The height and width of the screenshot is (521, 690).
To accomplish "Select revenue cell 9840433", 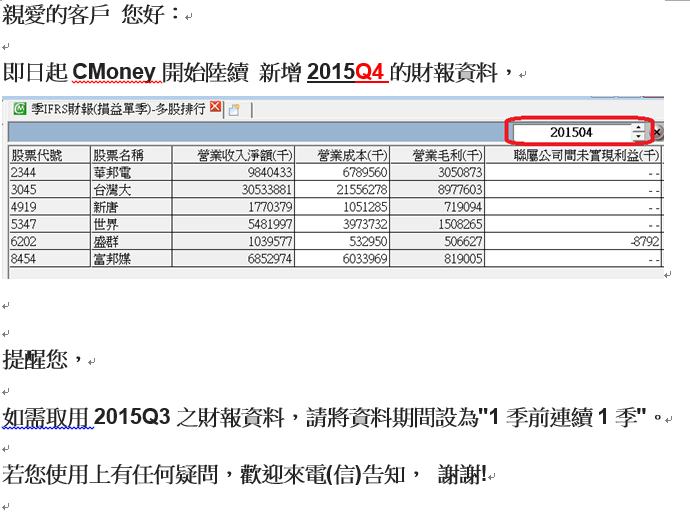I will point(233,172).
